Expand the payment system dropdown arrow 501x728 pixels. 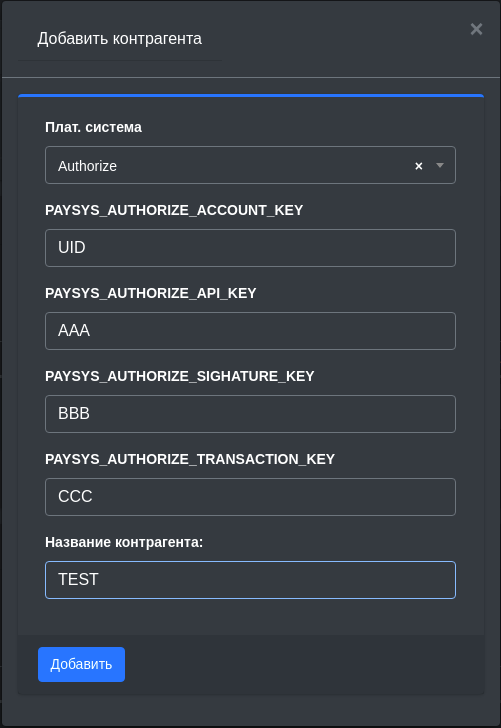point(440,165)
